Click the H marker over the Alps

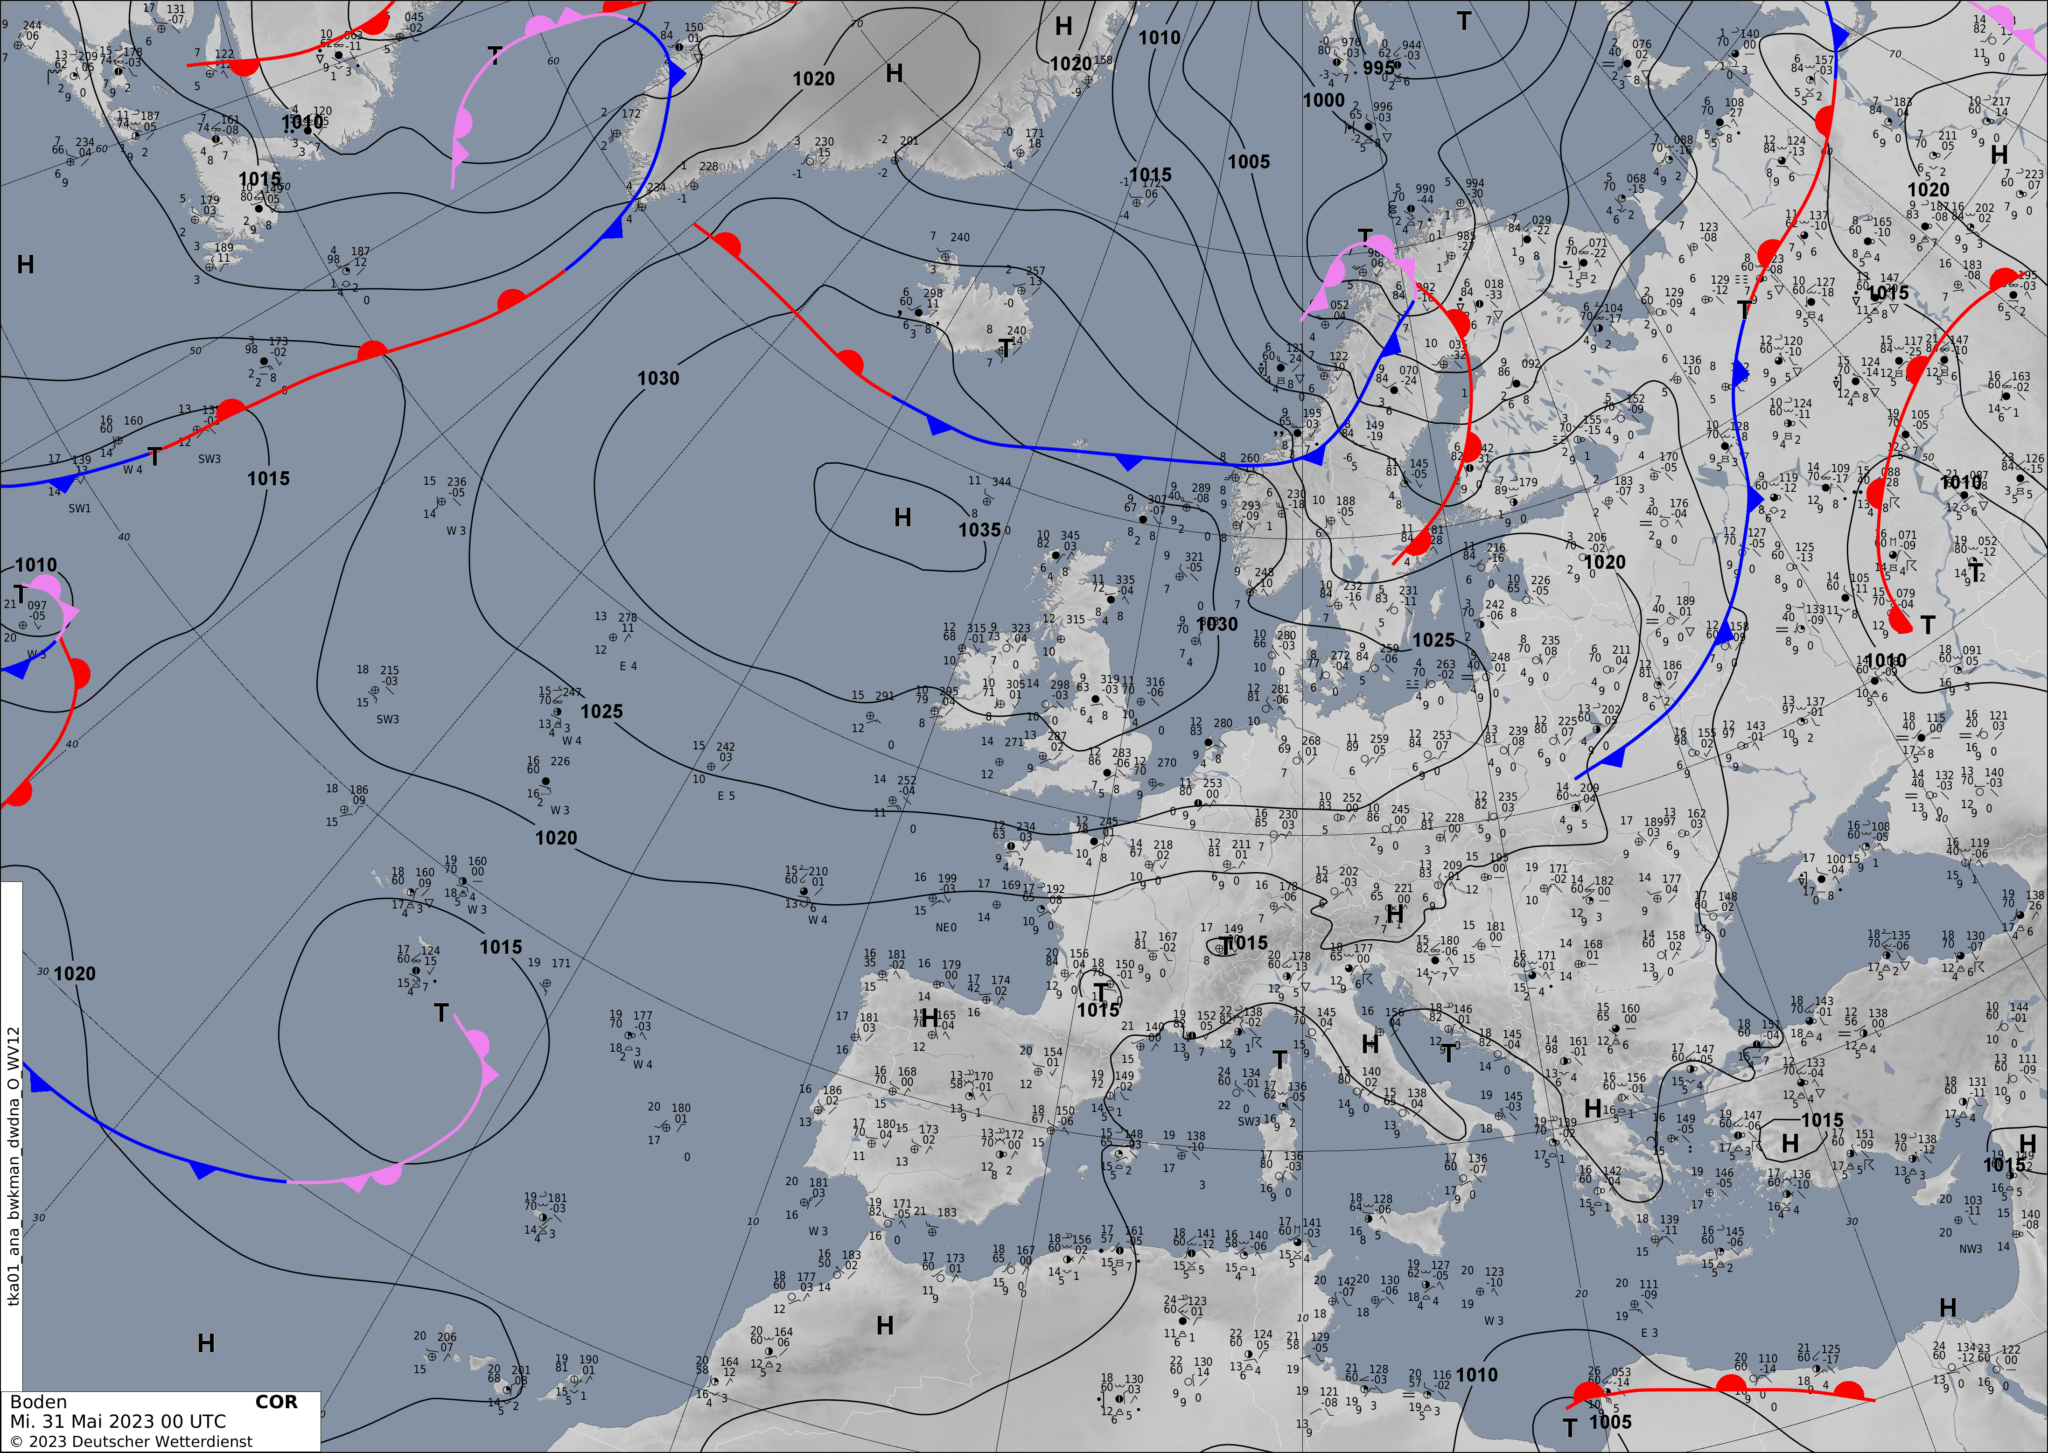(x=1395, y=915)
